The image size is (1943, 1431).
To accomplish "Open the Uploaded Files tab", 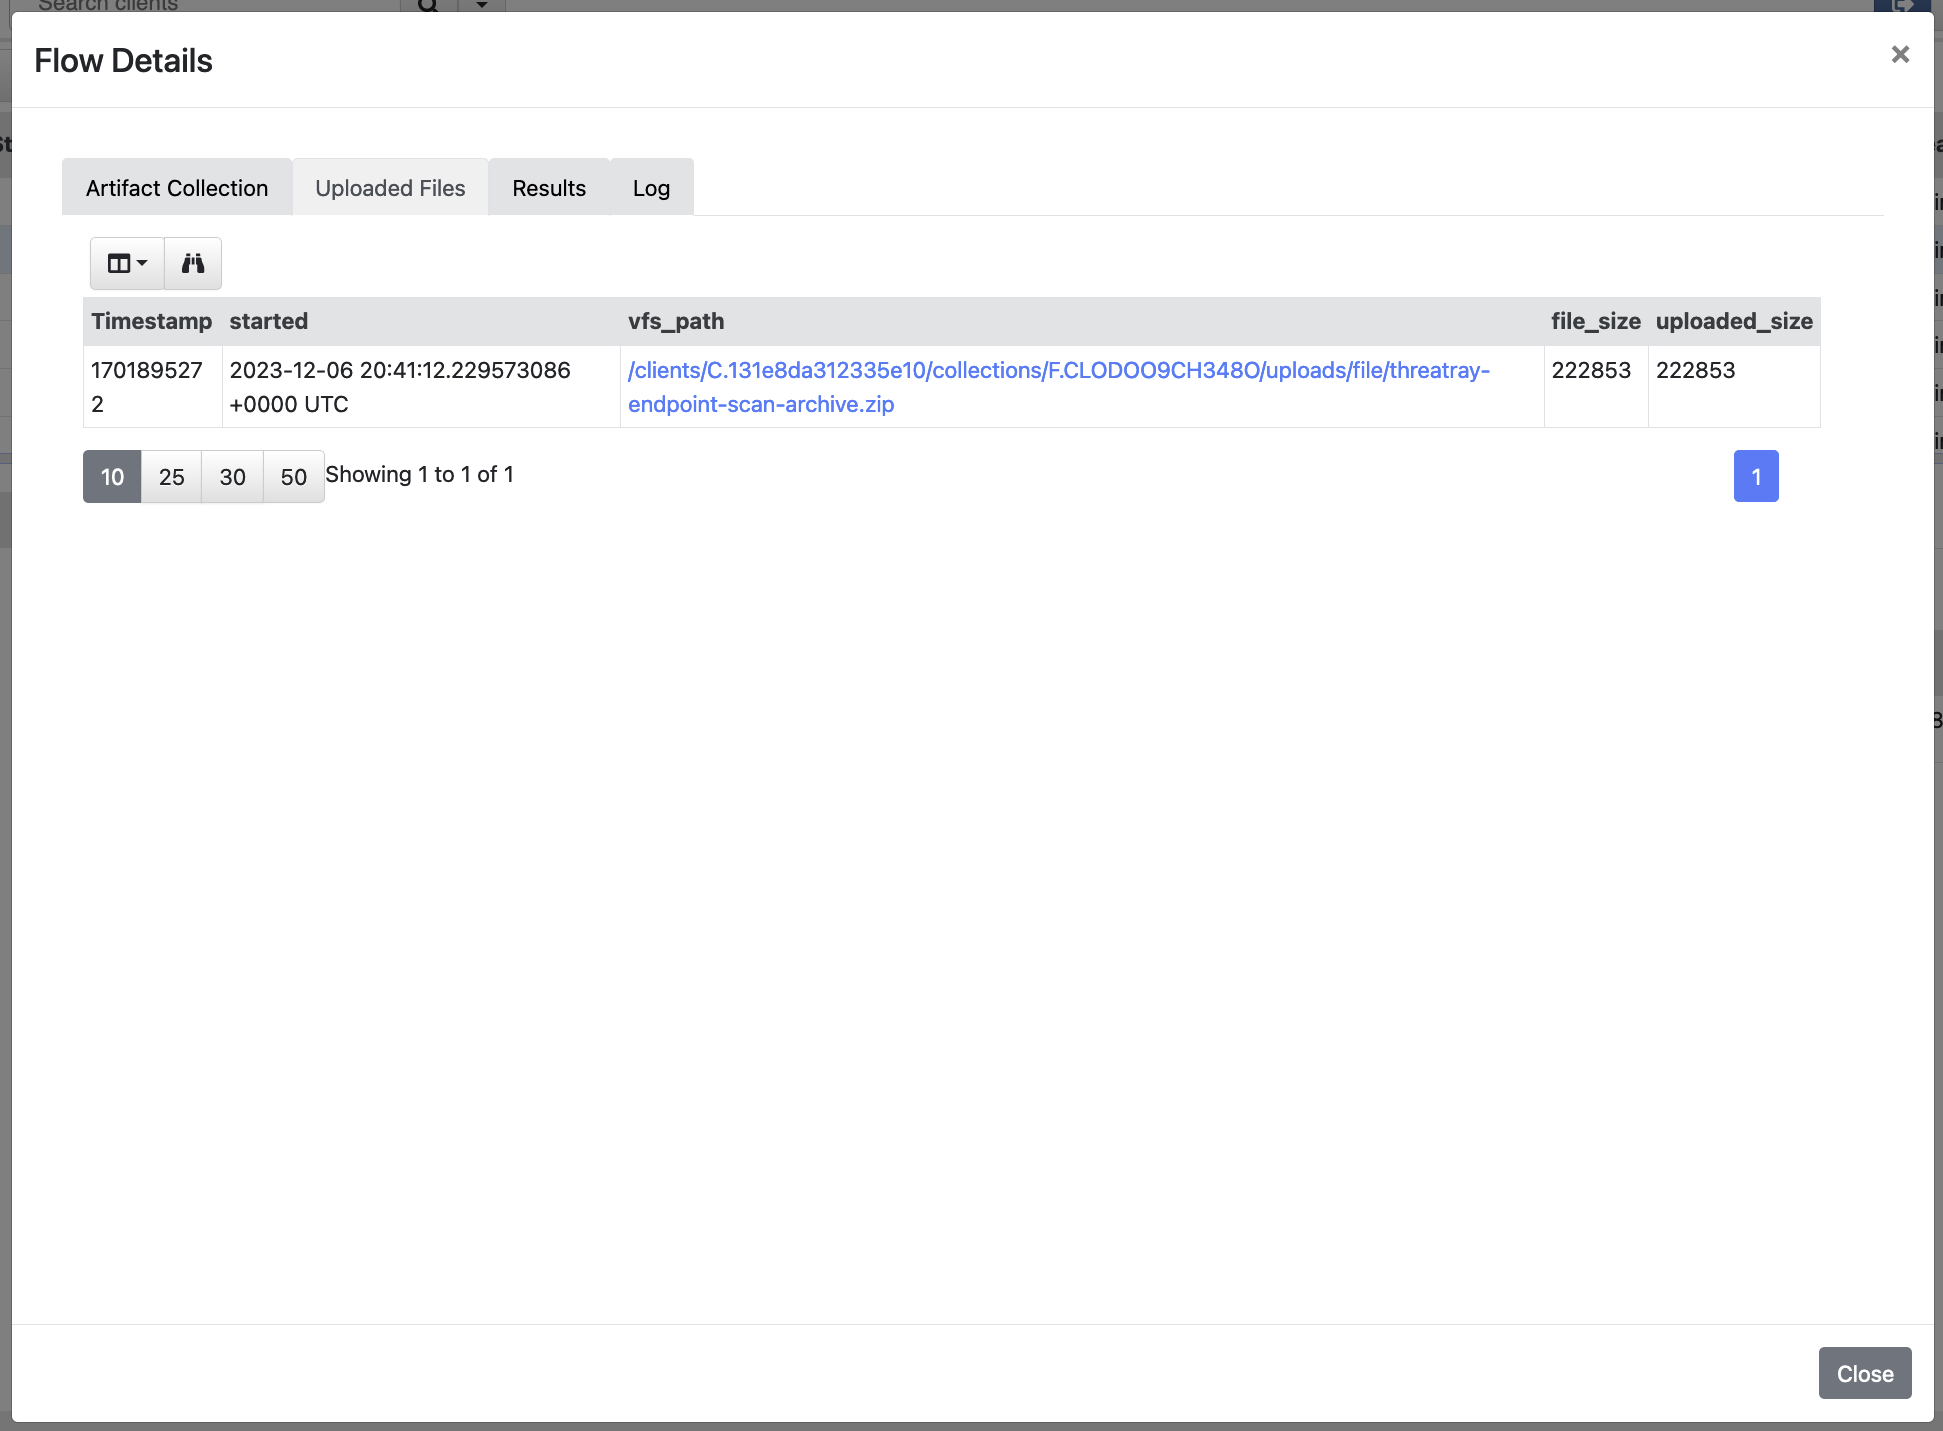I will 391,187.
